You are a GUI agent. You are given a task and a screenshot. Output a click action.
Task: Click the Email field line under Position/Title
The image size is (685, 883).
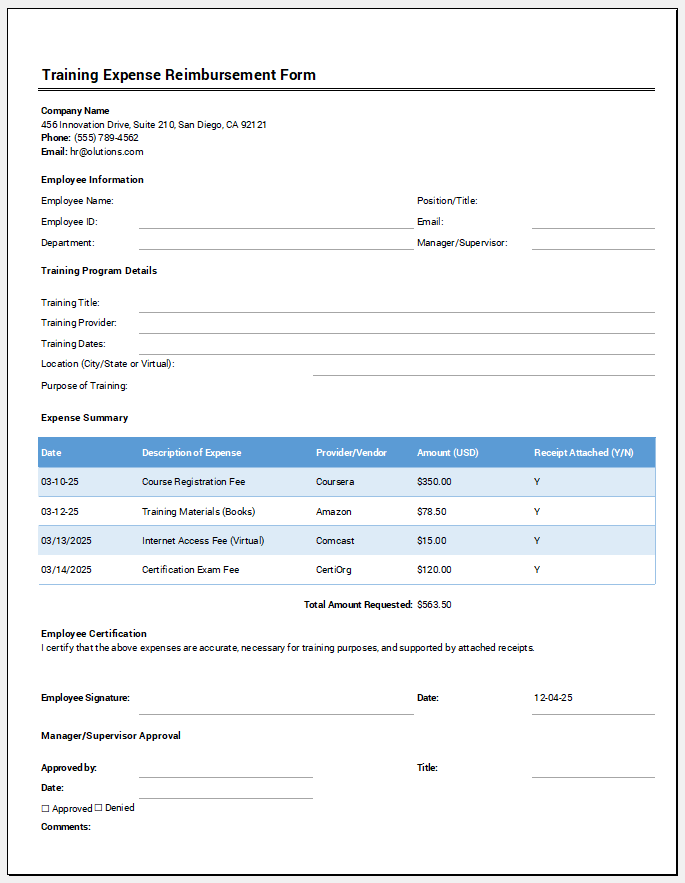pos(593,222)
